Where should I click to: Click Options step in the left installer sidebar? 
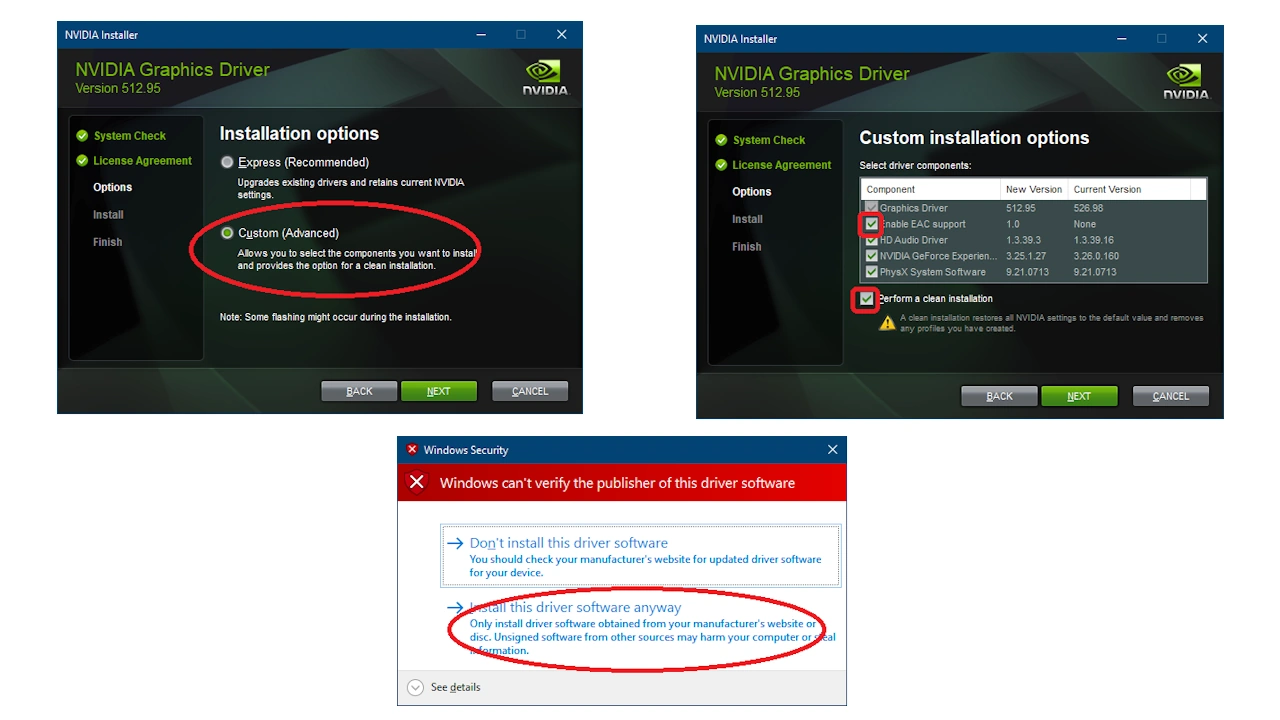(113, 187)
